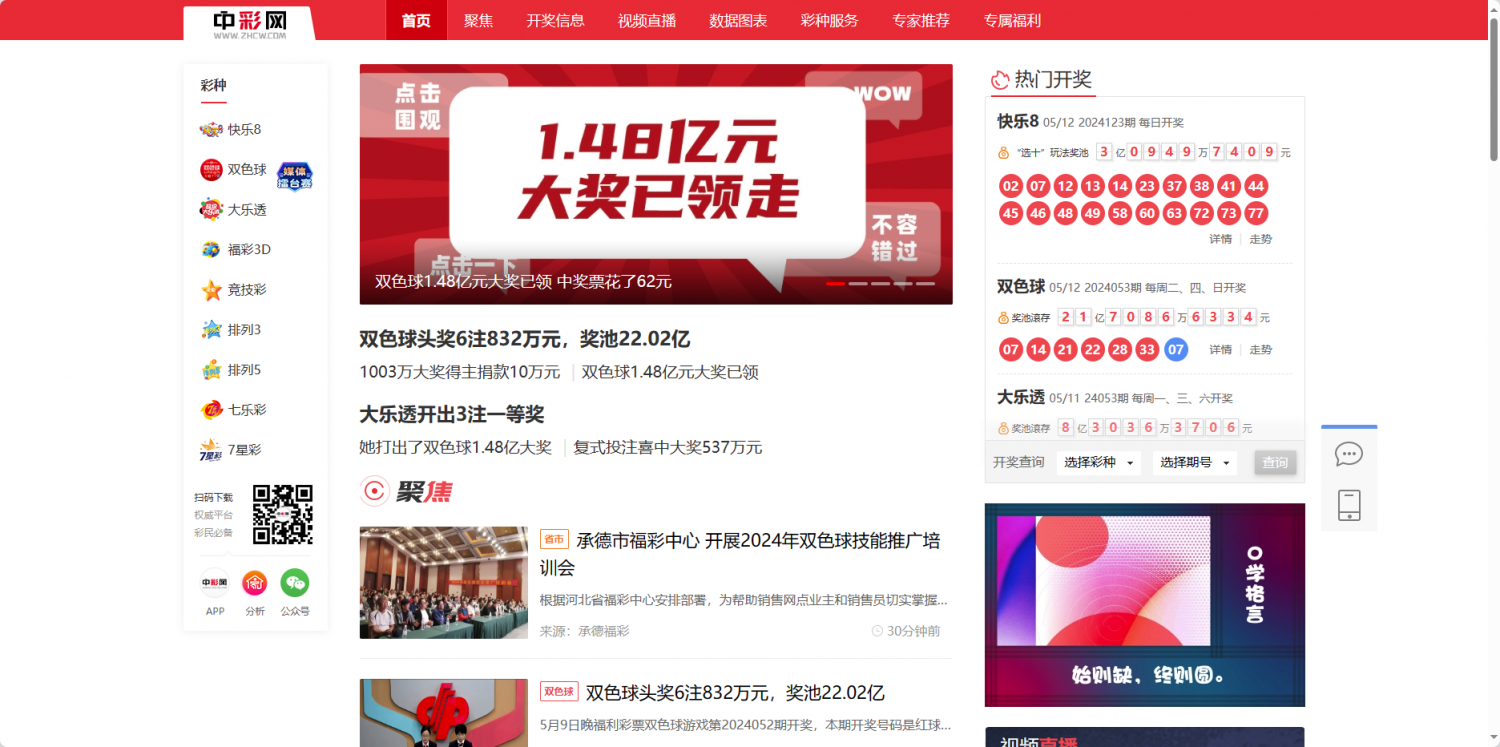Click the 双色球 奖池滚存 money-bag icon
This screenshot has width=1500, height=747.
(x=1003, y=318)
